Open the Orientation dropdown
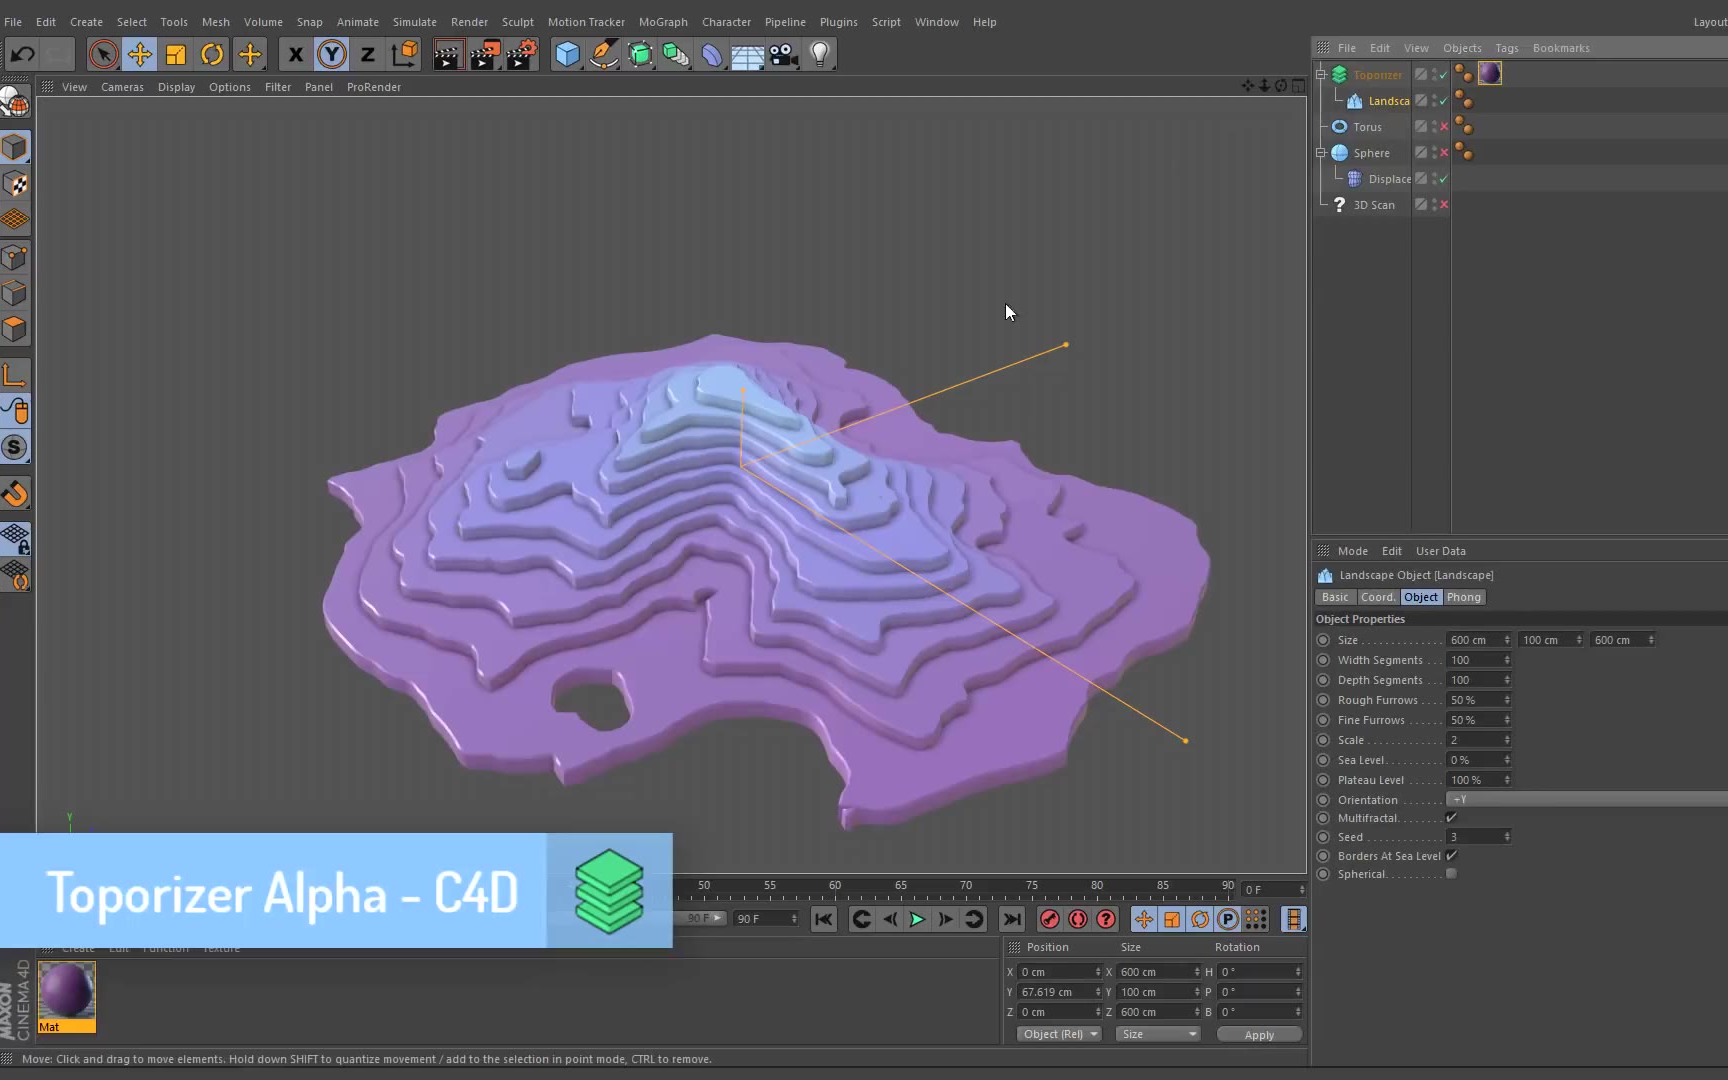1728x1080 pixels. click(x=1586, y=800)
